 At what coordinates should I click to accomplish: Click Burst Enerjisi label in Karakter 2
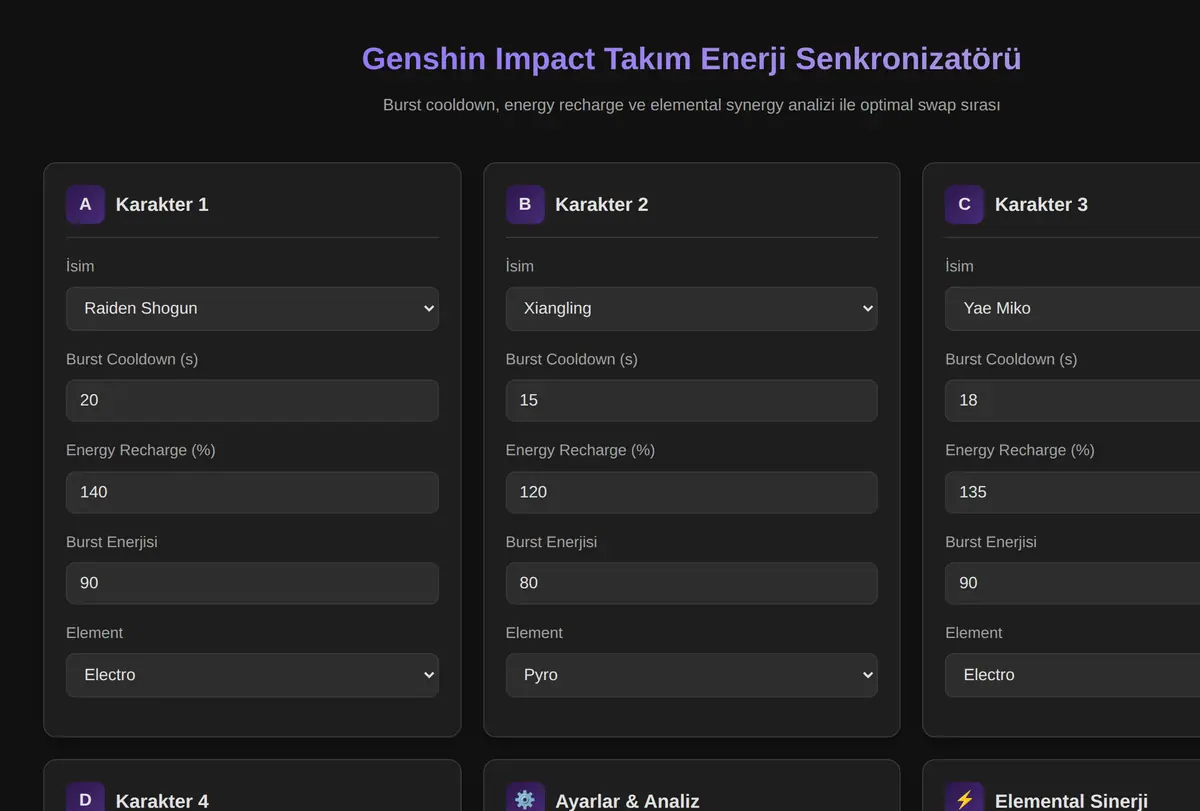(551, 542)
